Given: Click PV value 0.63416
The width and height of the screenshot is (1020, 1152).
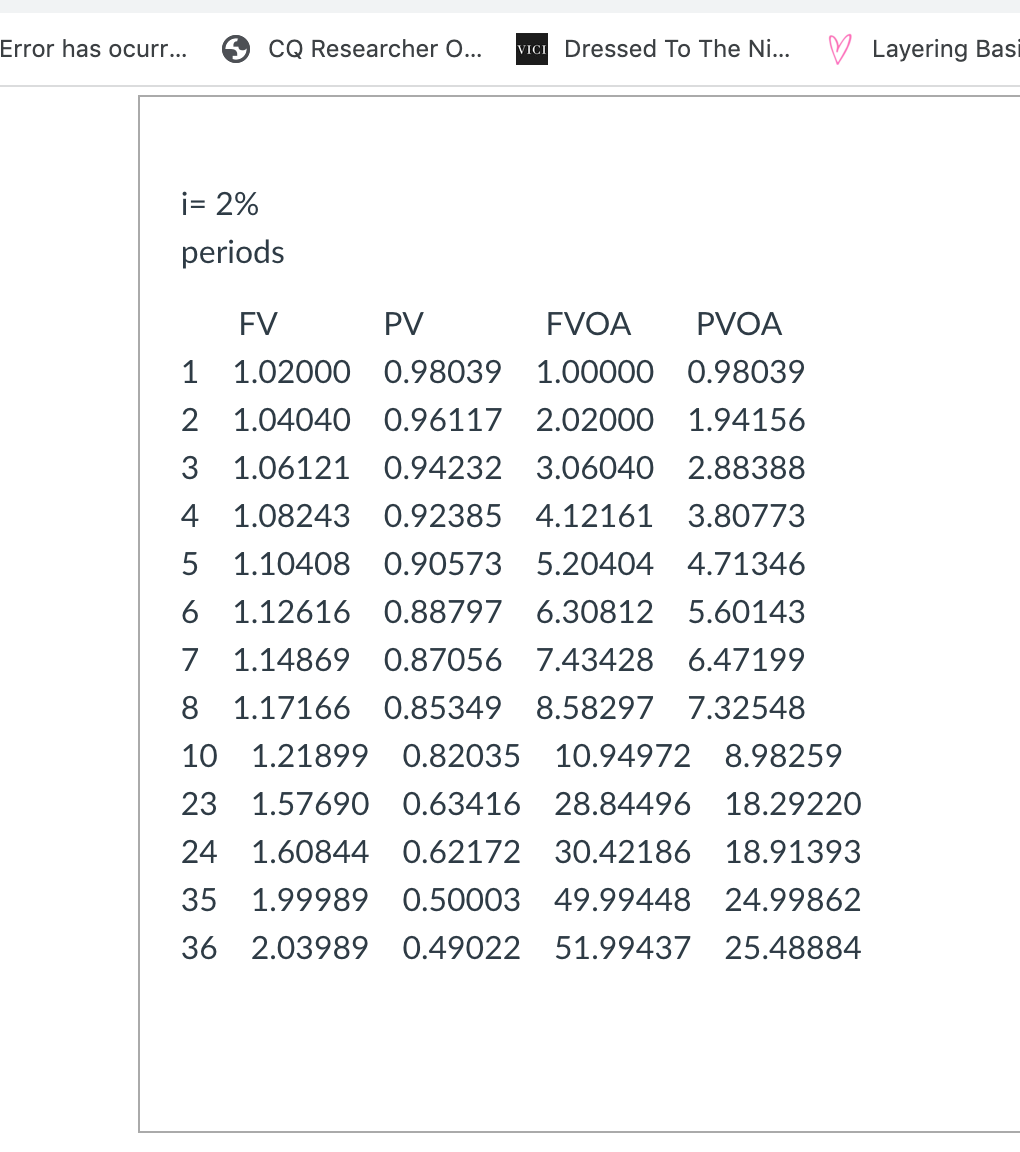Looking at the screenshot, I should pyautogui.click(x=461, y=804).
